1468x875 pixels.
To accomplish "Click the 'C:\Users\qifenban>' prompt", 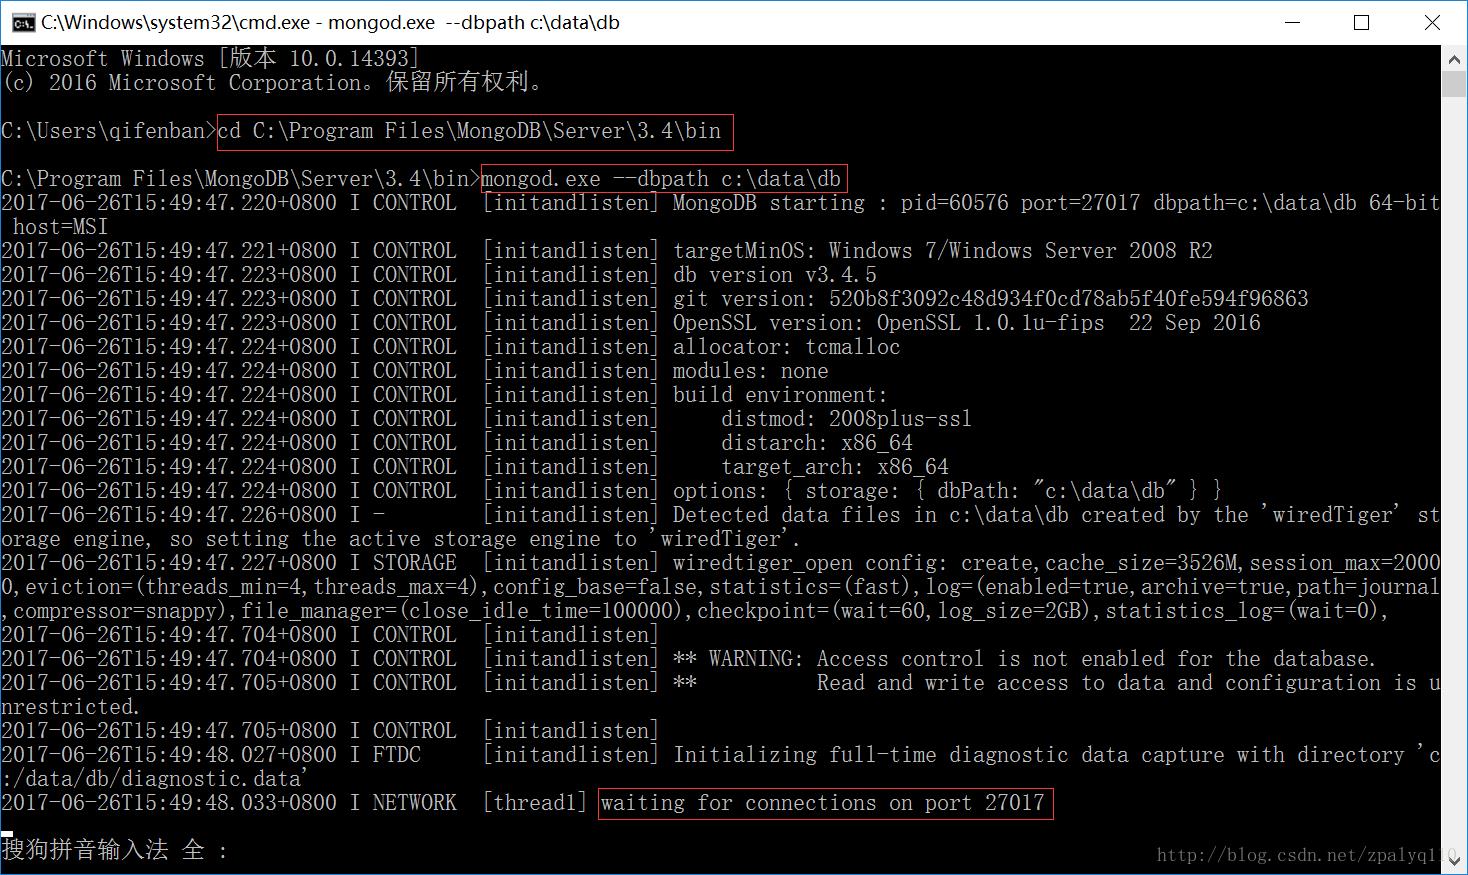I will [x=108, y=131].
